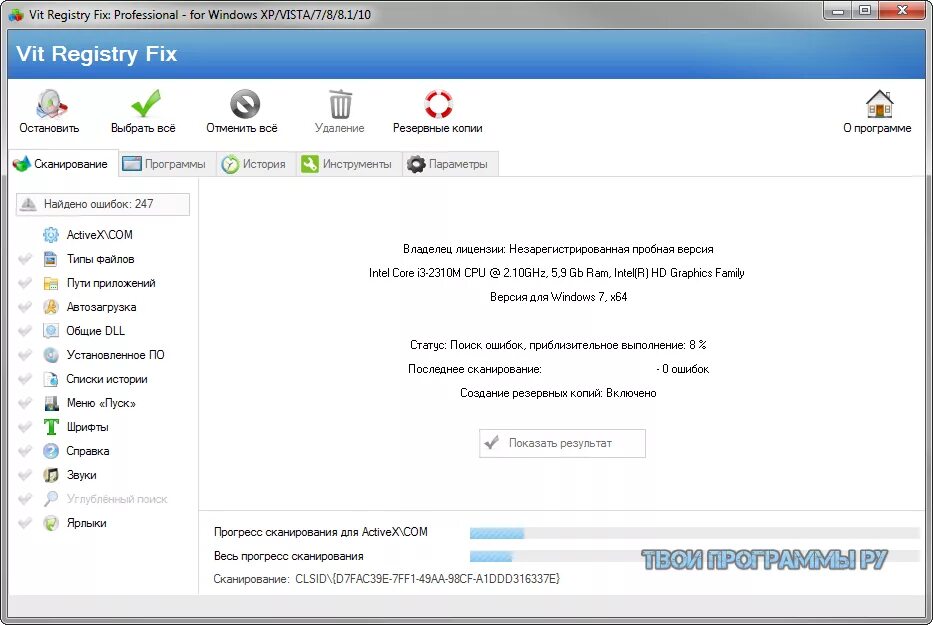Image resolution: width=933 pixels, height=625 pixels.
Task: Open О программе house icon
Action: pos(879,104)
